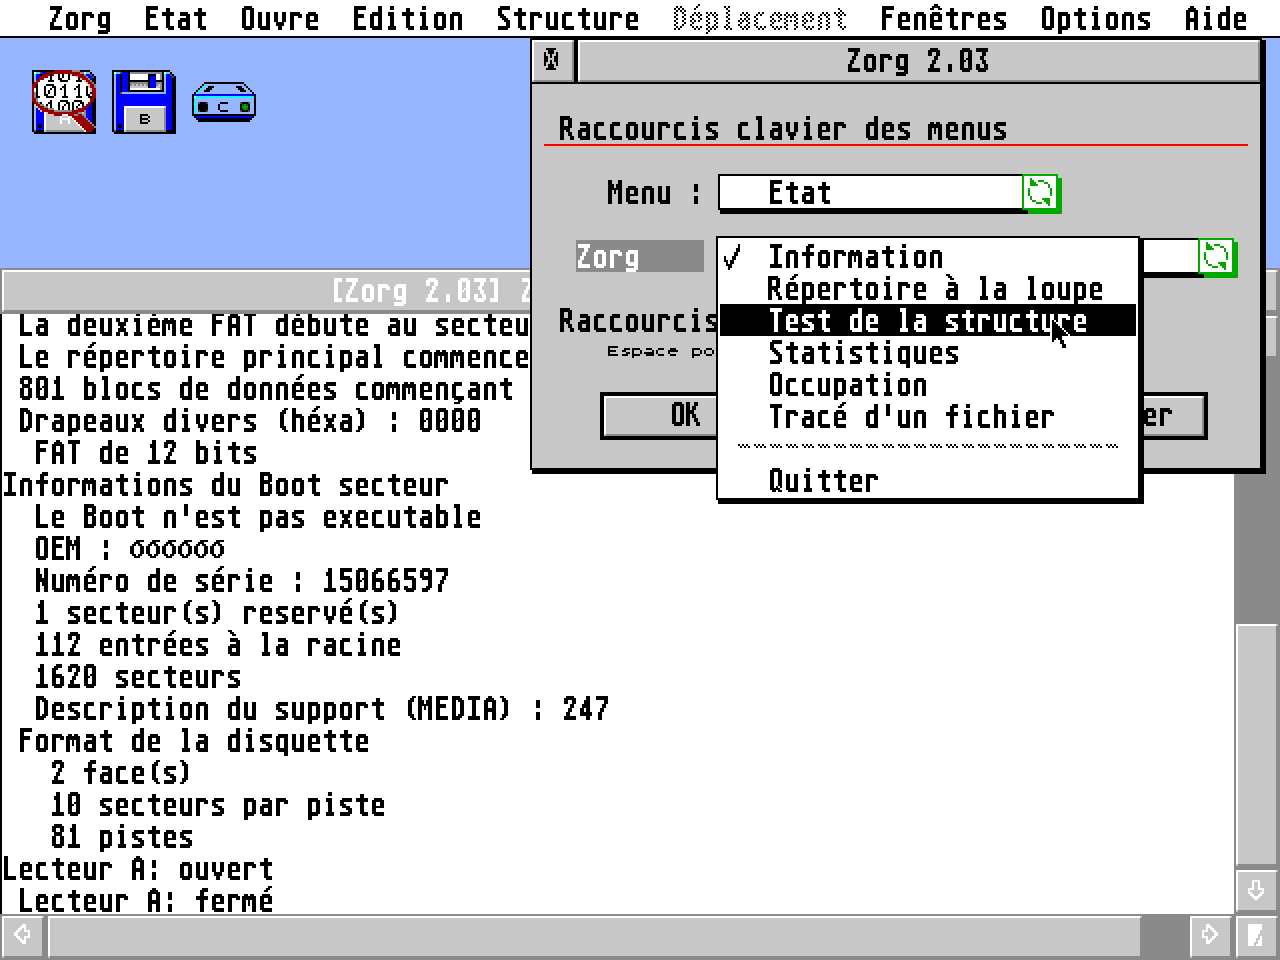Open the floppy drive B icon

[143, 100]
